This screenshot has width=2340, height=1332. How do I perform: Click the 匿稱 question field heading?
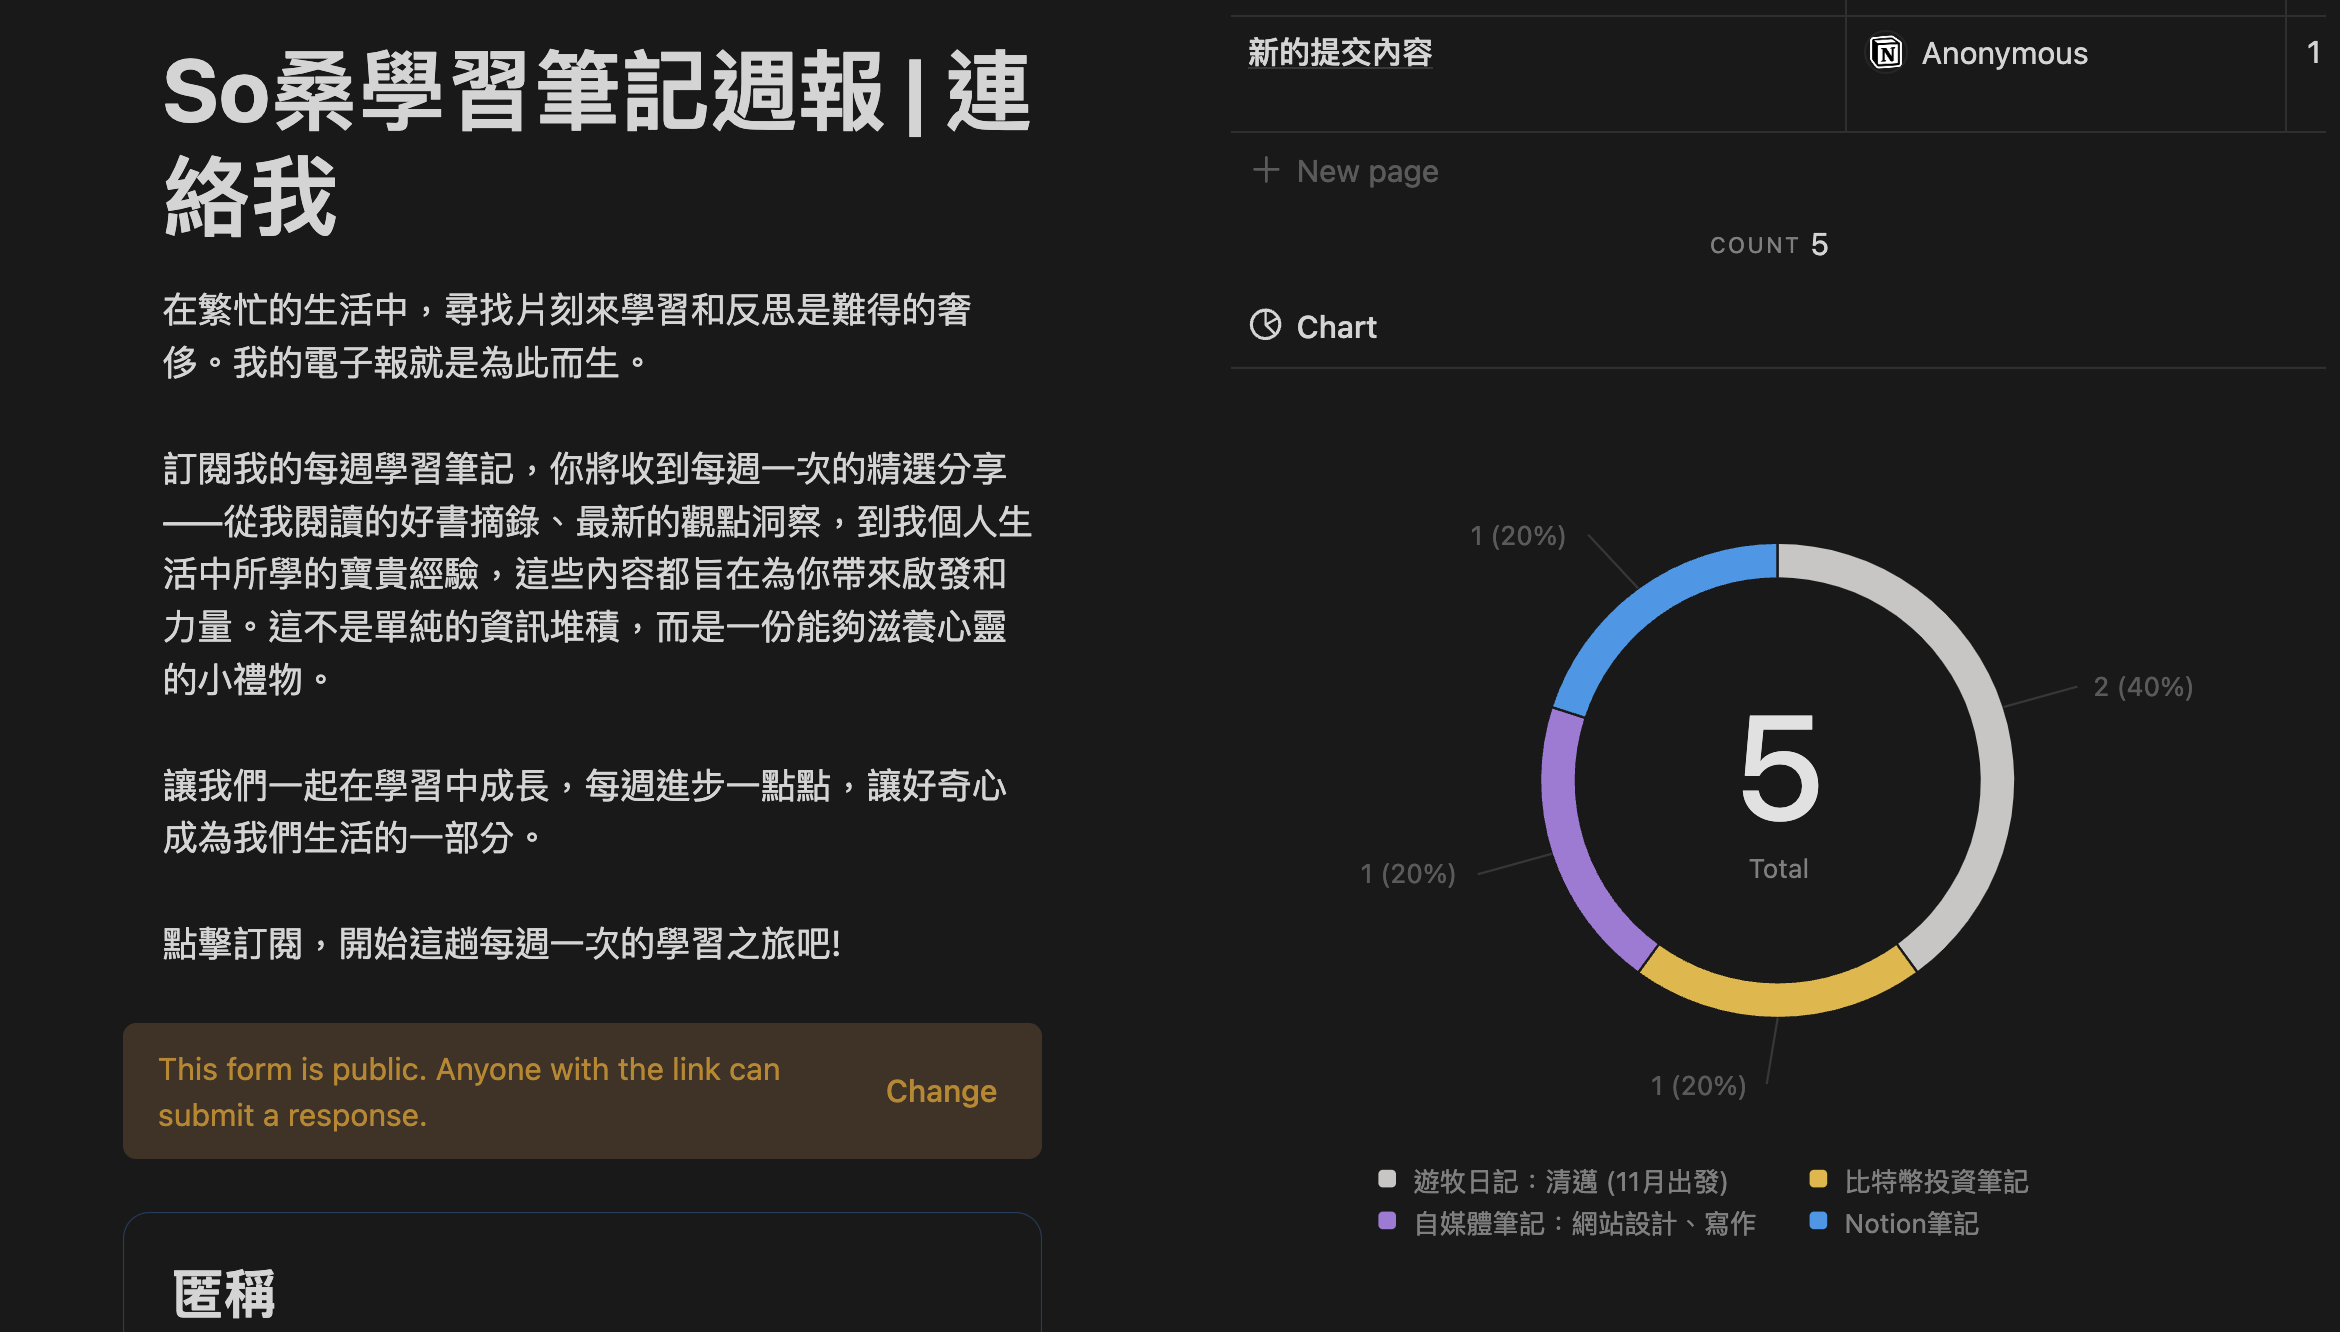pos(224,1294)
